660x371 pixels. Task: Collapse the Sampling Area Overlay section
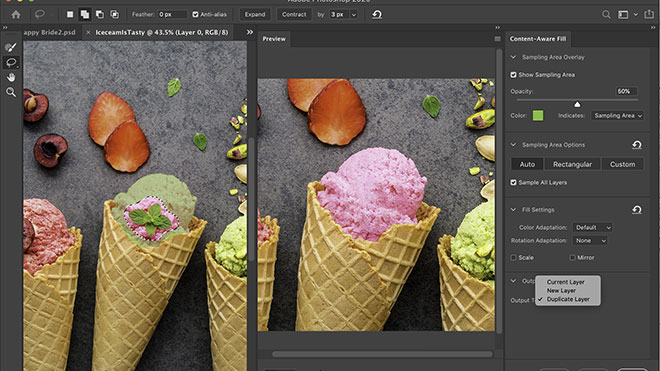click(513, 57)
